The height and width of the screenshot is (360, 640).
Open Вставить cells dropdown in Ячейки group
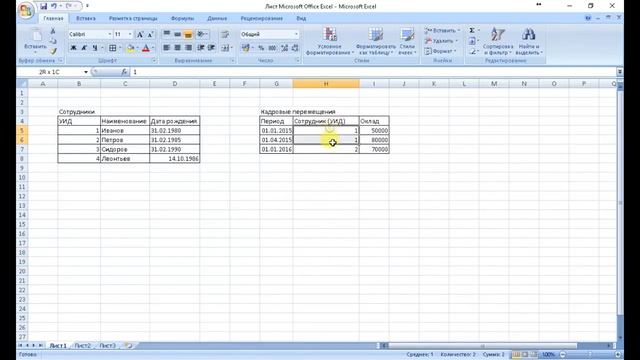[x=442, y=31]
